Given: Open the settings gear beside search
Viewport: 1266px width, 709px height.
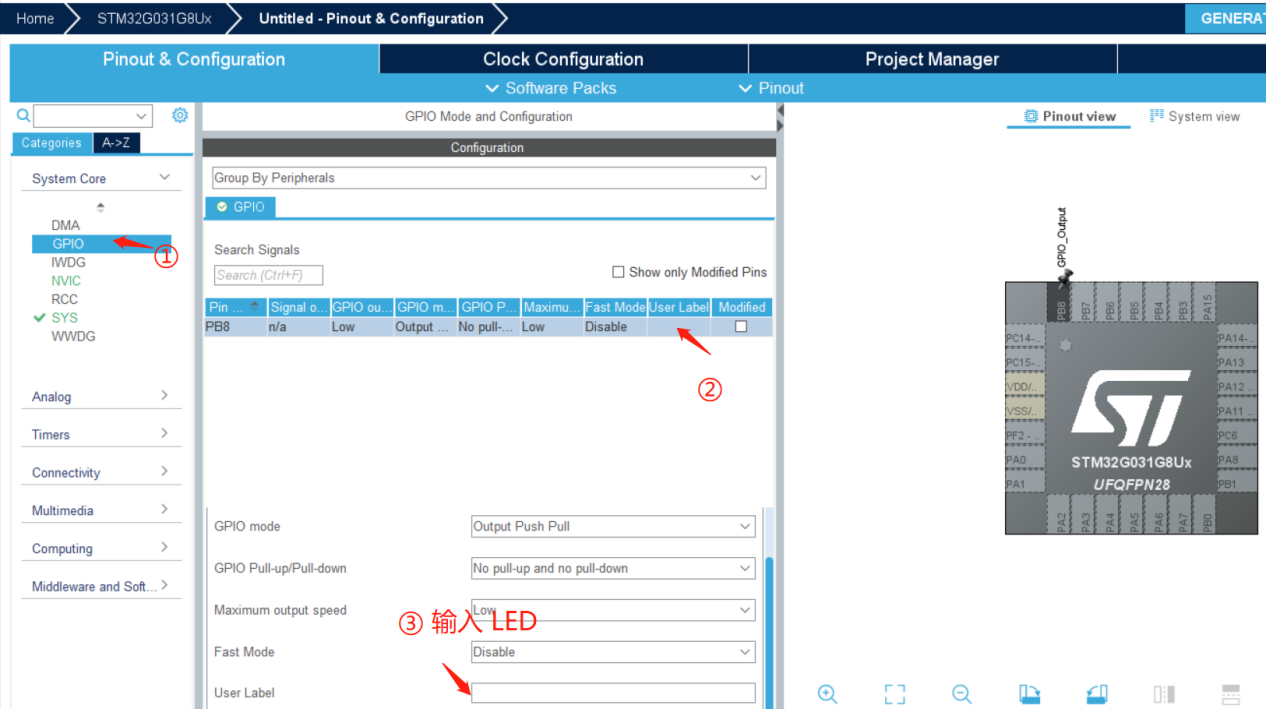Looking at the screenshot, I should [180, 115].
